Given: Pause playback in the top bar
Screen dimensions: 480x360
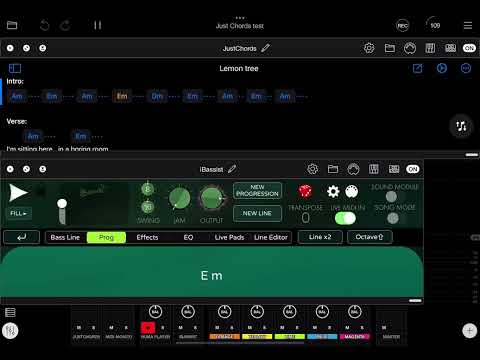Looking at the screenshot, I should pyautogui.click(x=97, y=25).
